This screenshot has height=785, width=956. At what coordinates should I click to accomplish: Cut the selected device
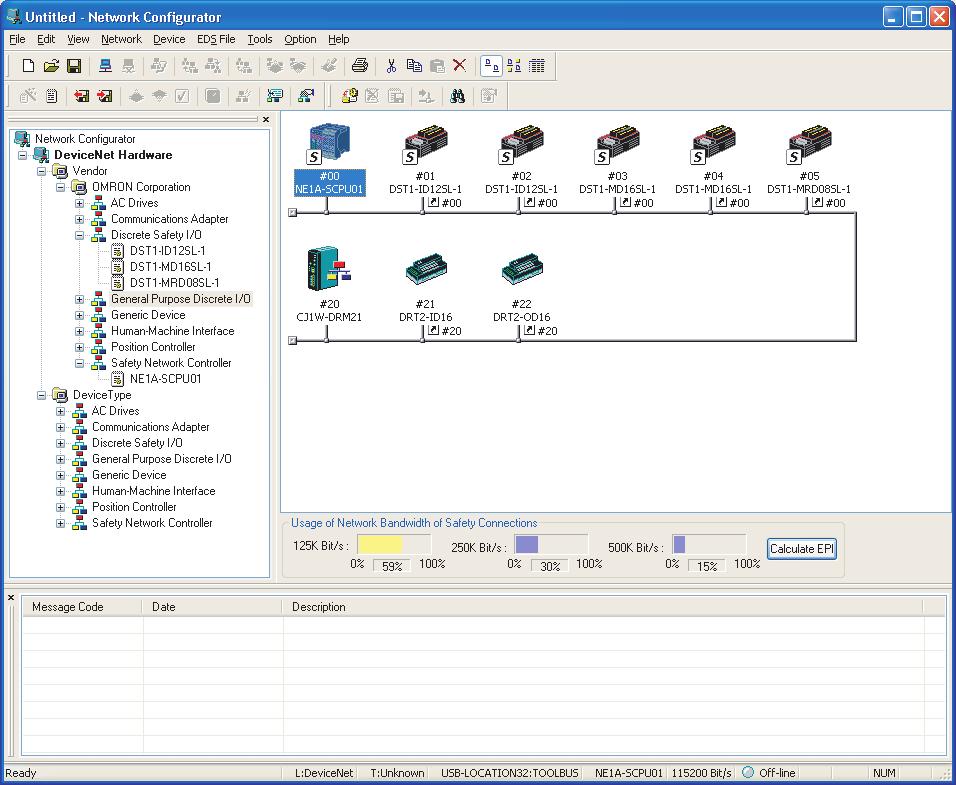click(x=391, y=66)
